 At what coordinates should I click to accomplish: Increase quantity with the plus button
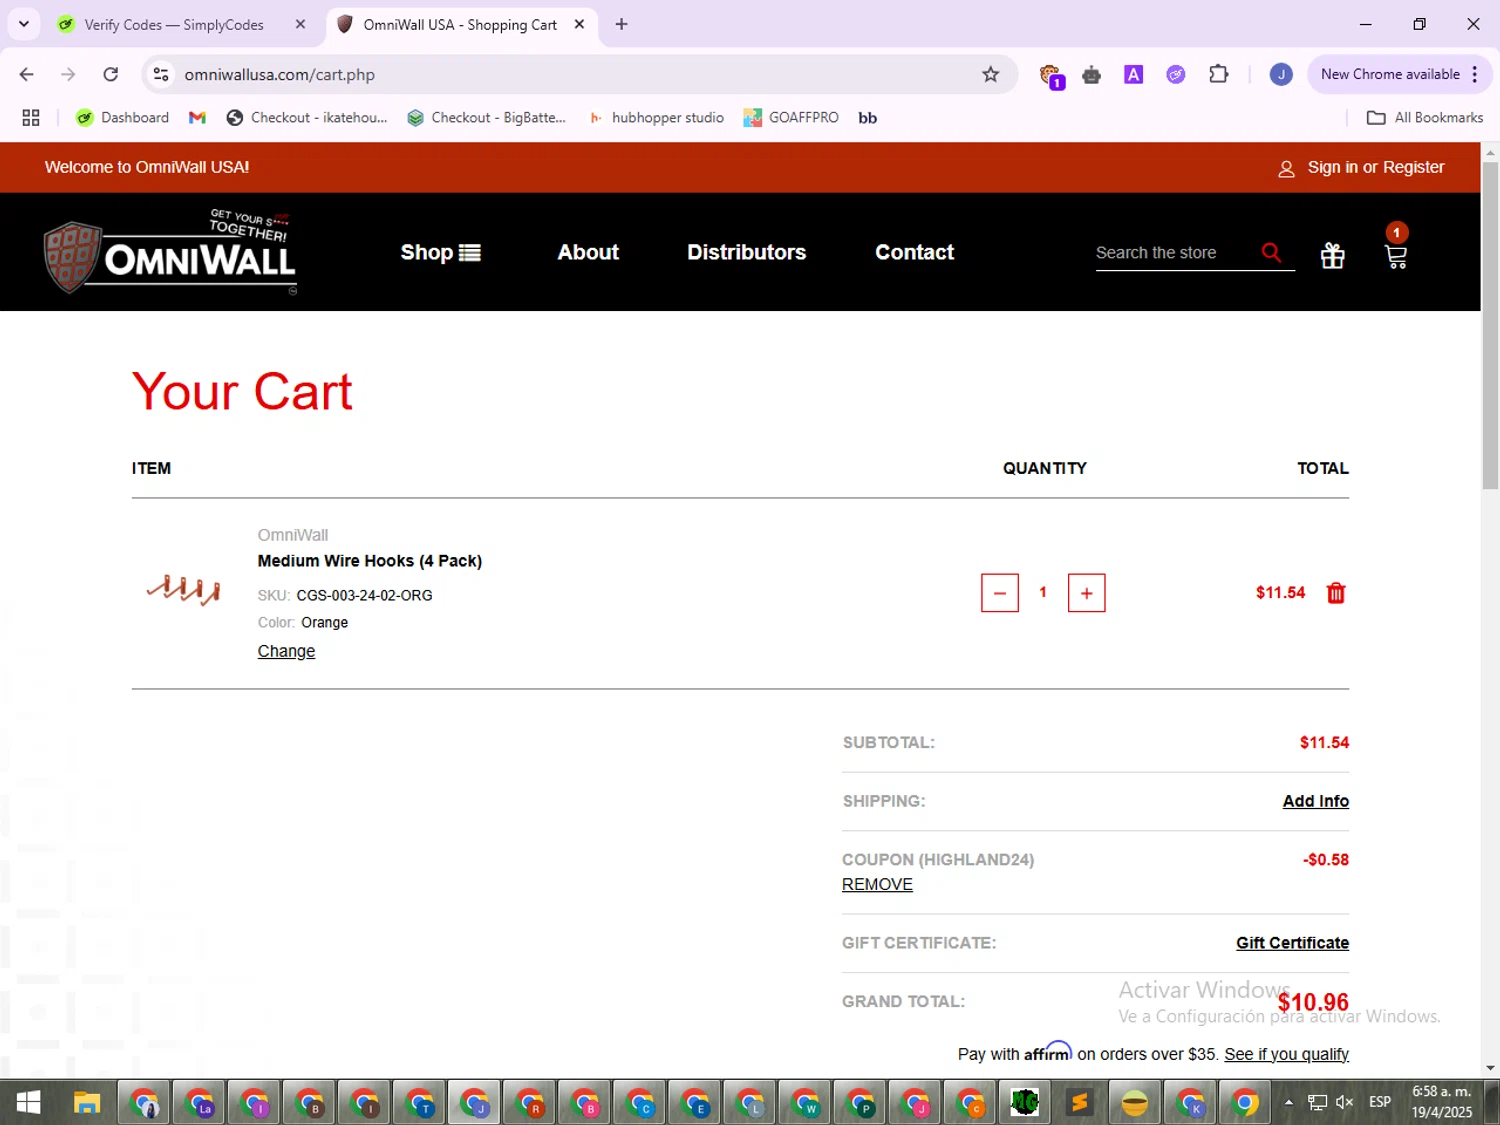coord(1087,593)
